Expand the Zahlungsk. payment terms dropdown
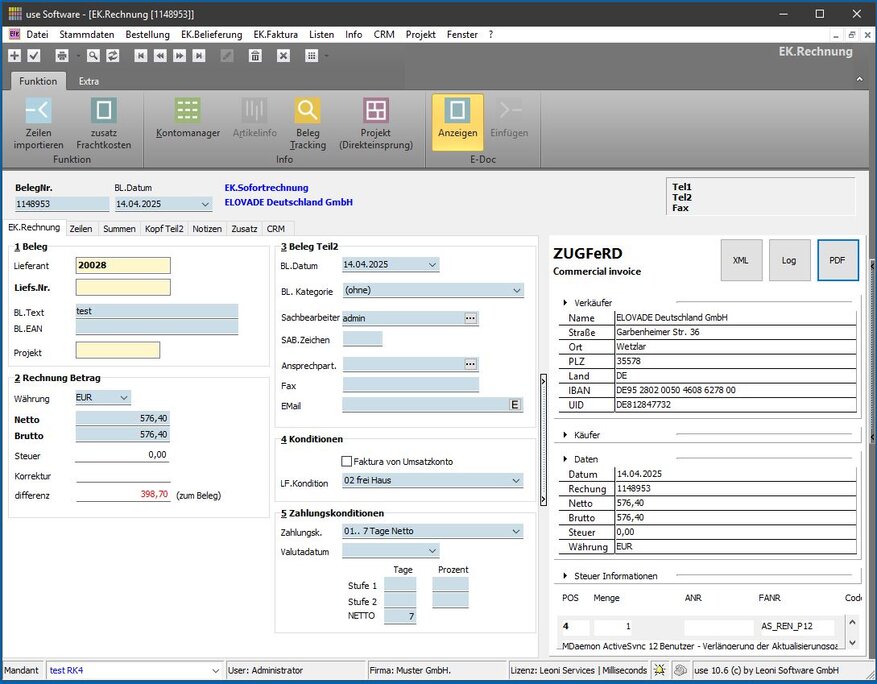Screen dimensions: 877x684 [516, 532]
